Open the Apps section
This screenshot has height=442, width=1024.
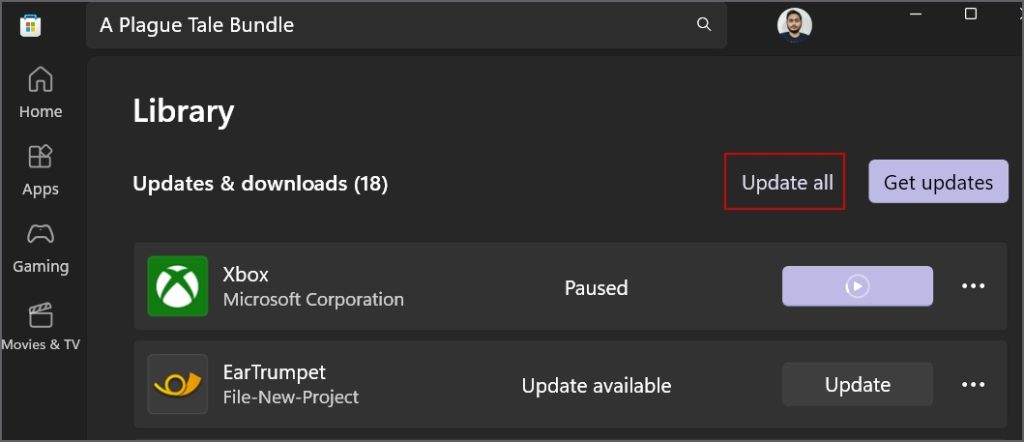point(40,170)
